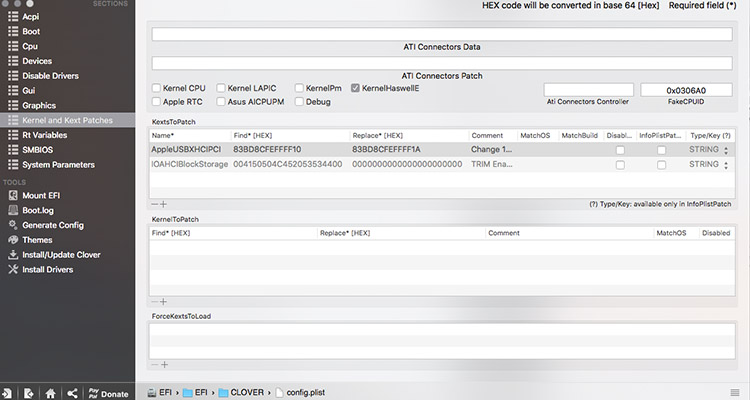Select Kernel and Kext Patches section
Screen dimensions: 750x400
point(67,120)
